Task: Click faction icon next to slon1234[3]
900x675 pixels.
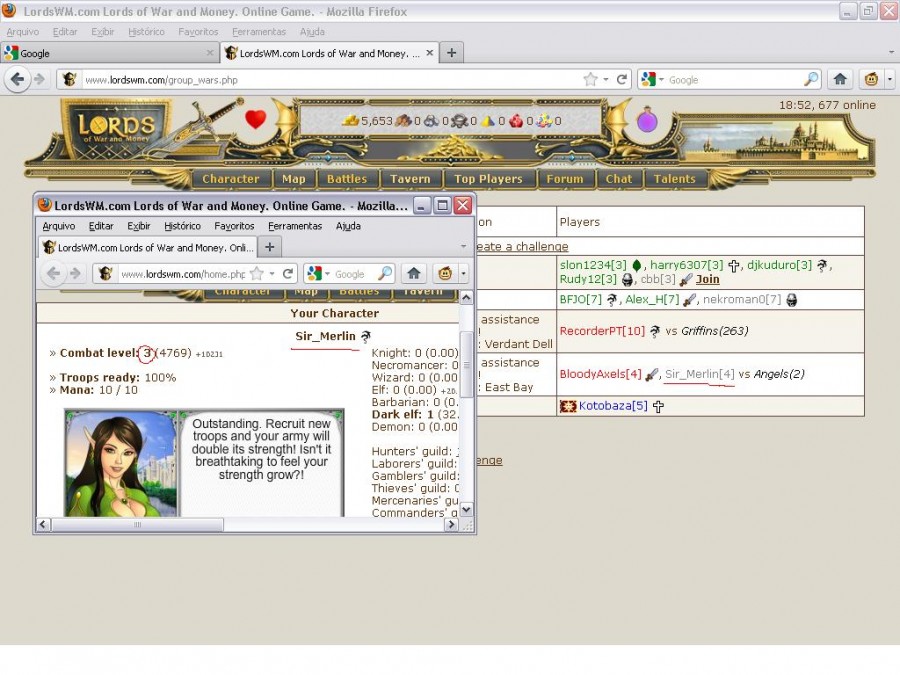Action: (636, 266)
